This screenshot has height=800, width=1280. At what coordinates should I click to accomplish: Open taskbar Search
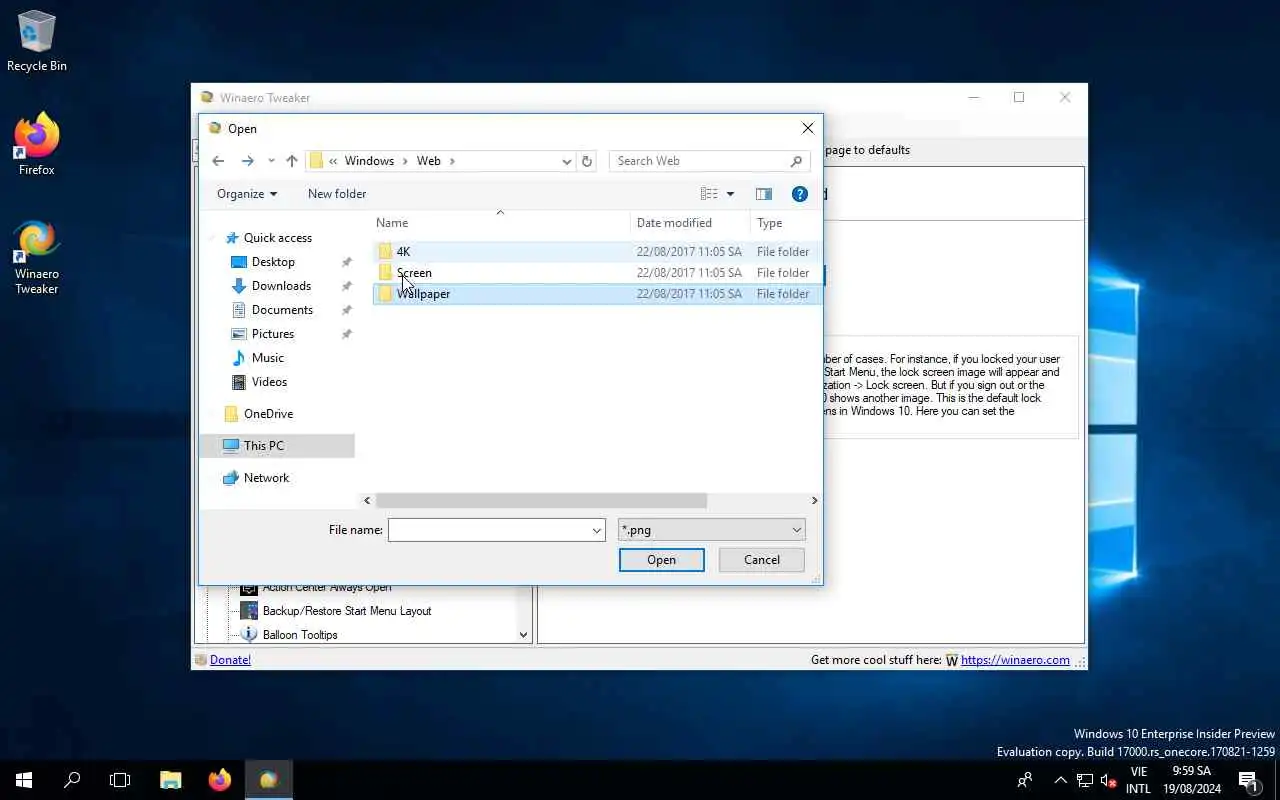pos(72,780)
